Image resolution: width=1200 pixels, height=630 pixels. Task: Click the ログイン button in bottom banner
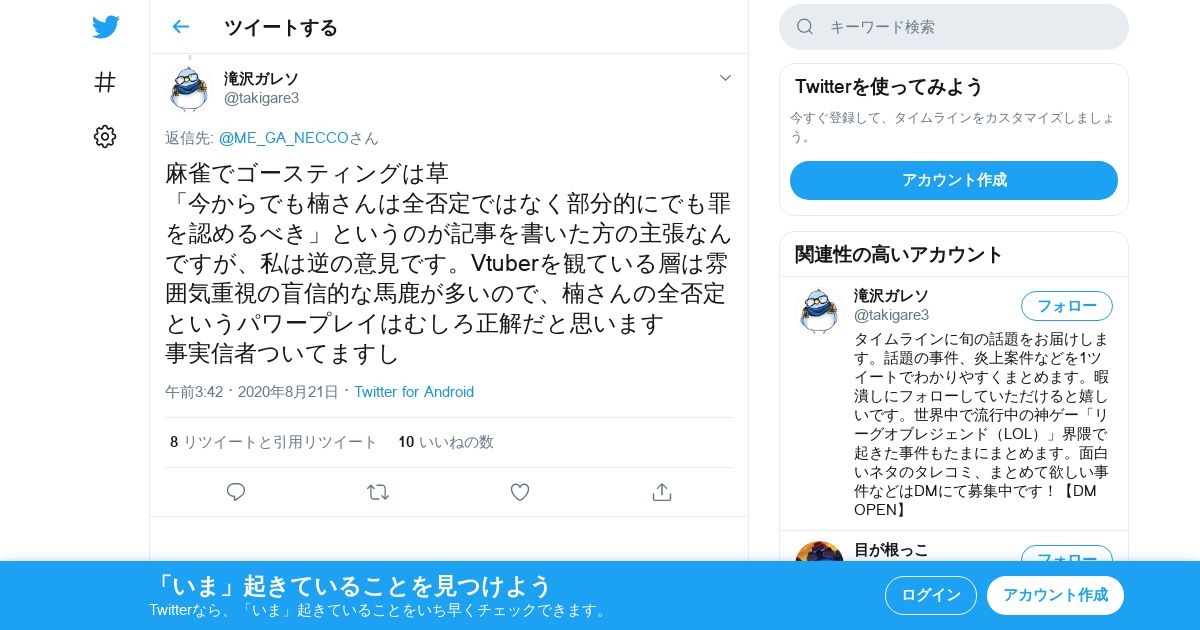click(931, 595)
